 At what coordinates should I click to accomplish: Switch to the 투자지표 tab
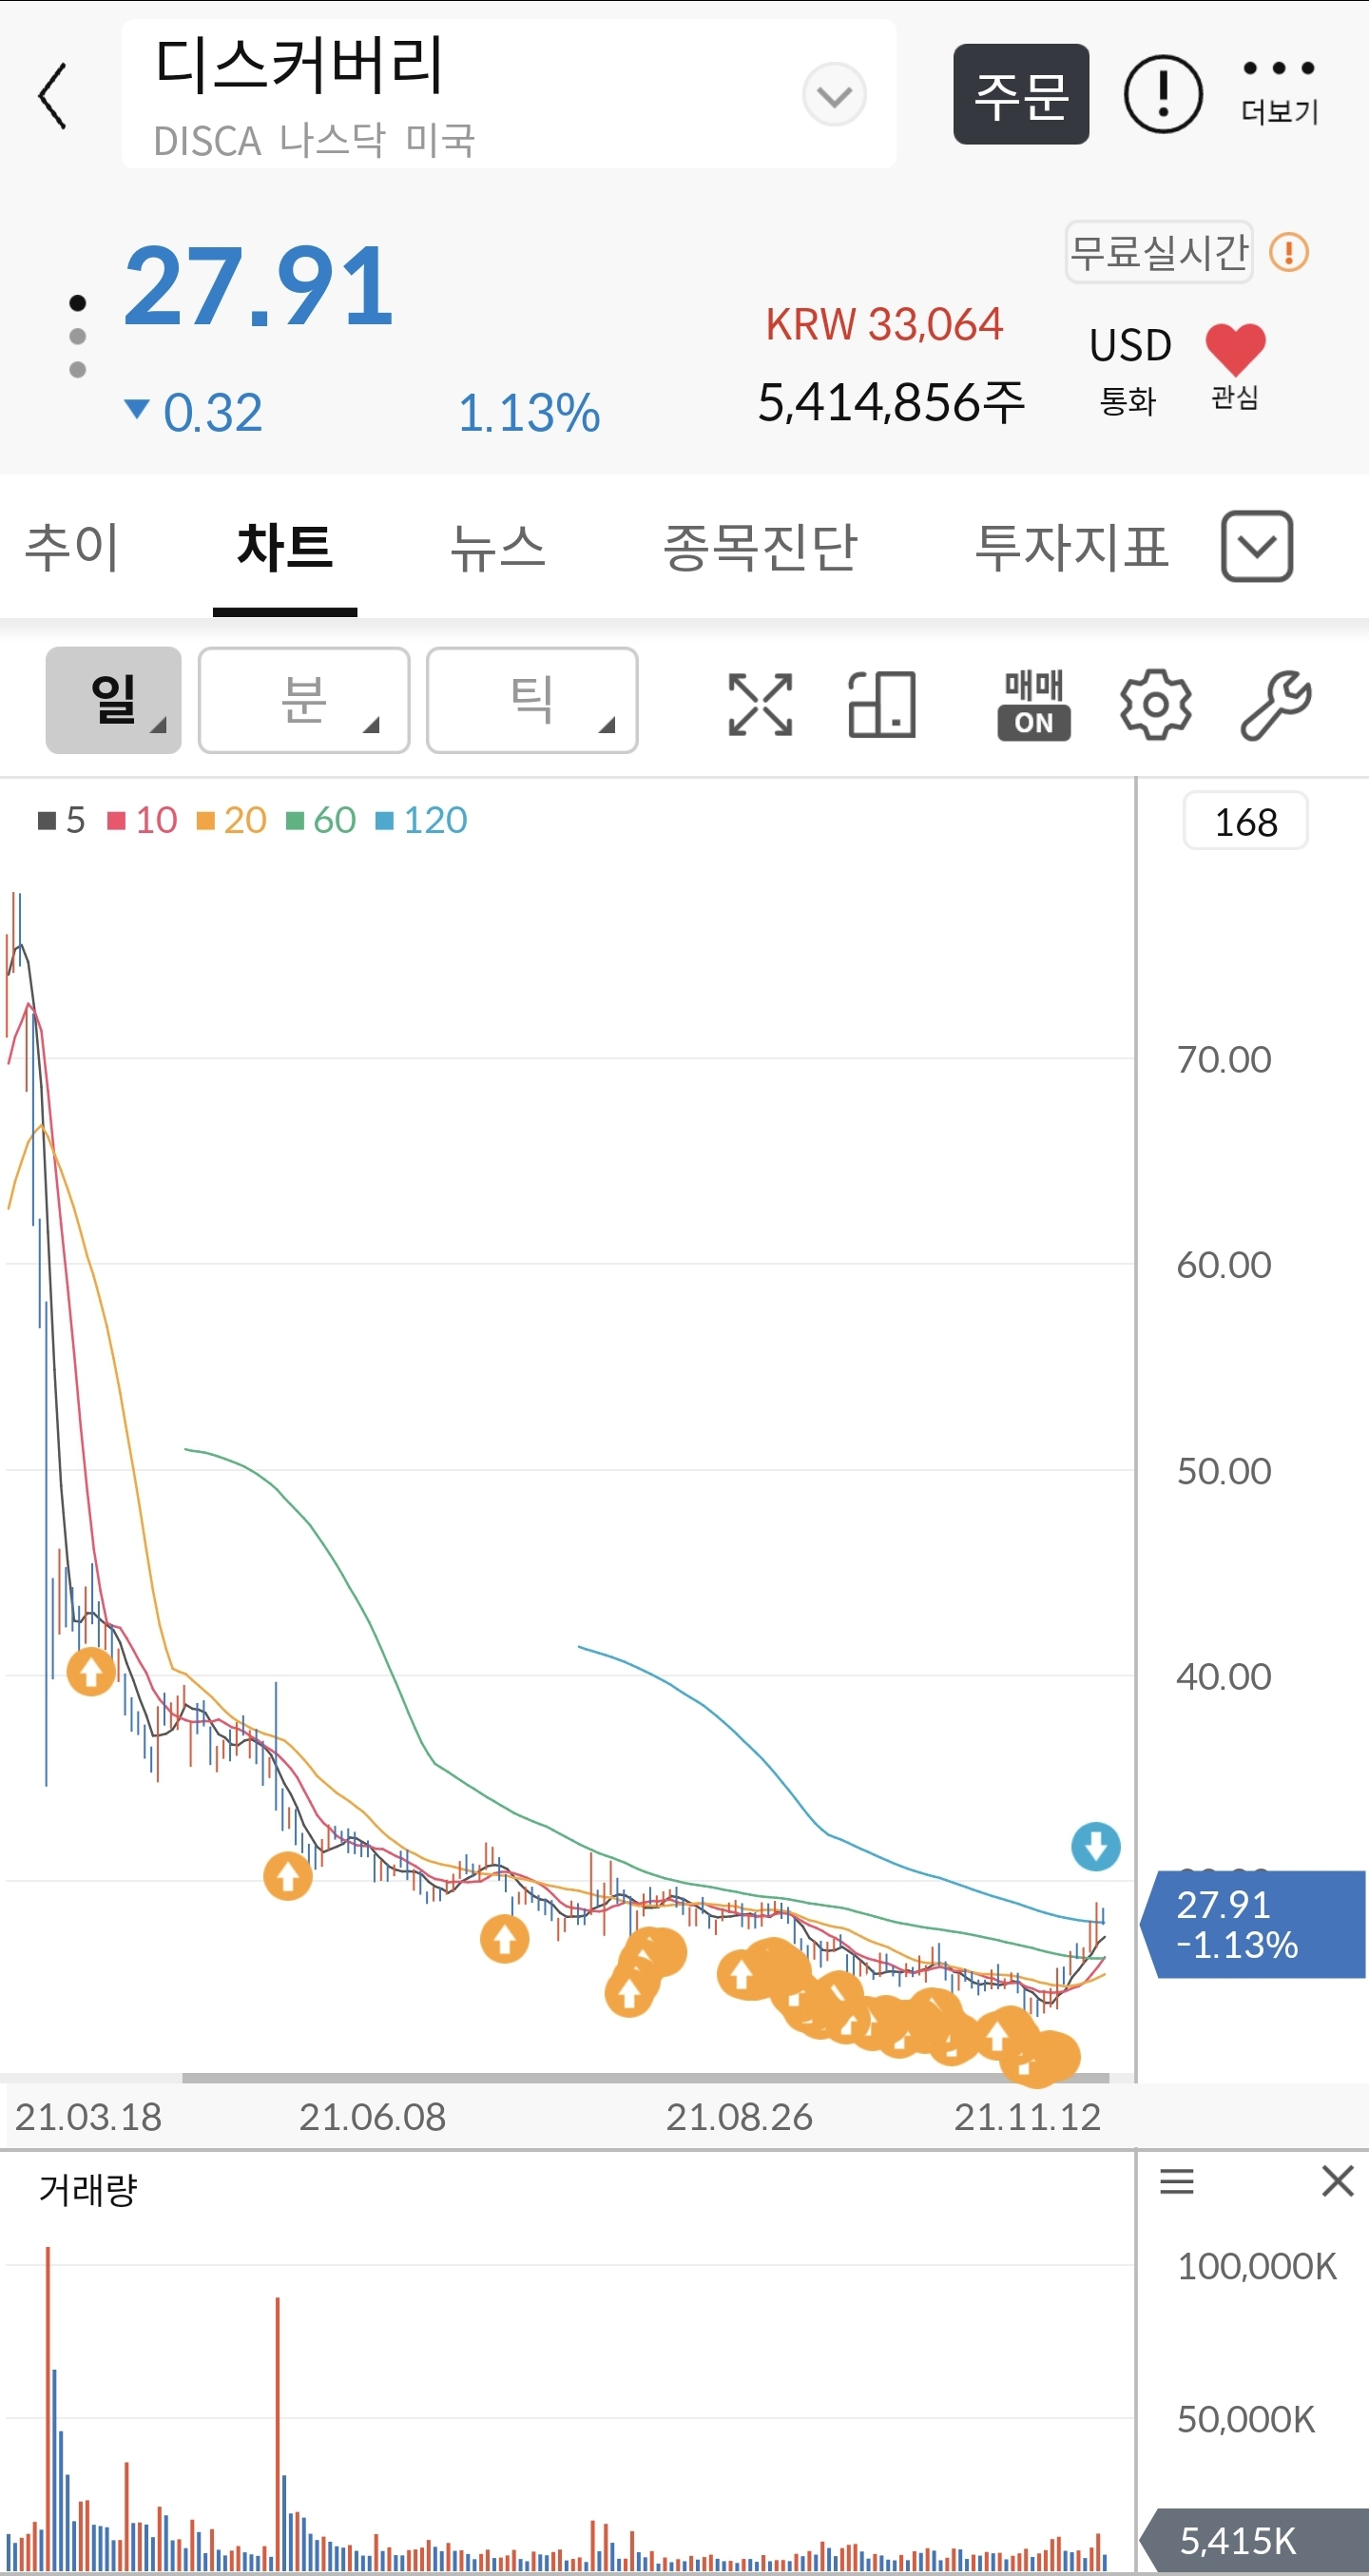point(1071,548)
